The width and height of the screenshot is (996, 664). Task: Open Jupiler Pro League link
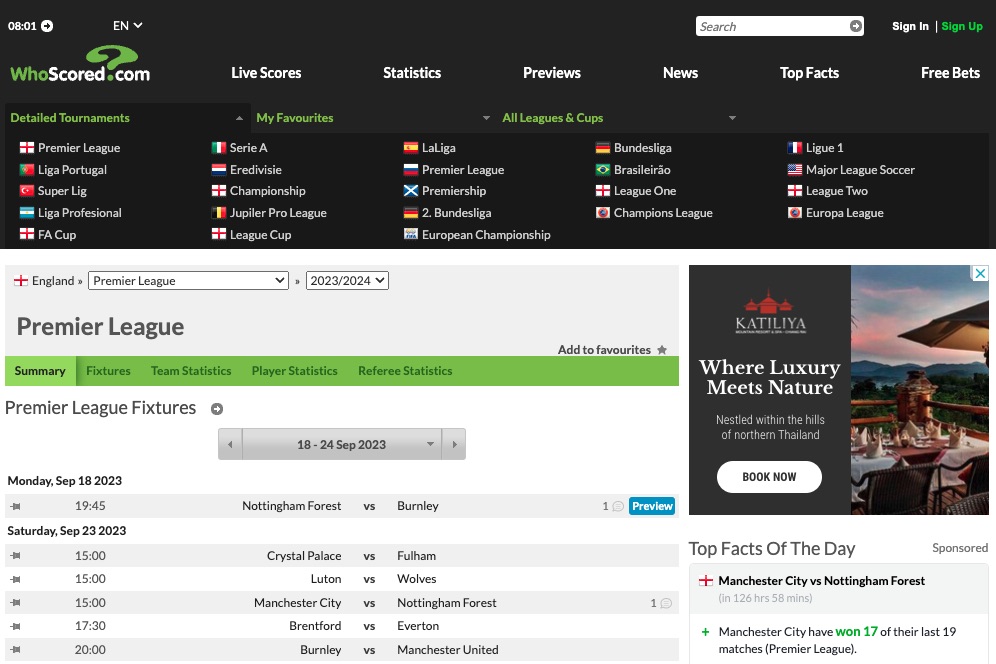[278, 213]
